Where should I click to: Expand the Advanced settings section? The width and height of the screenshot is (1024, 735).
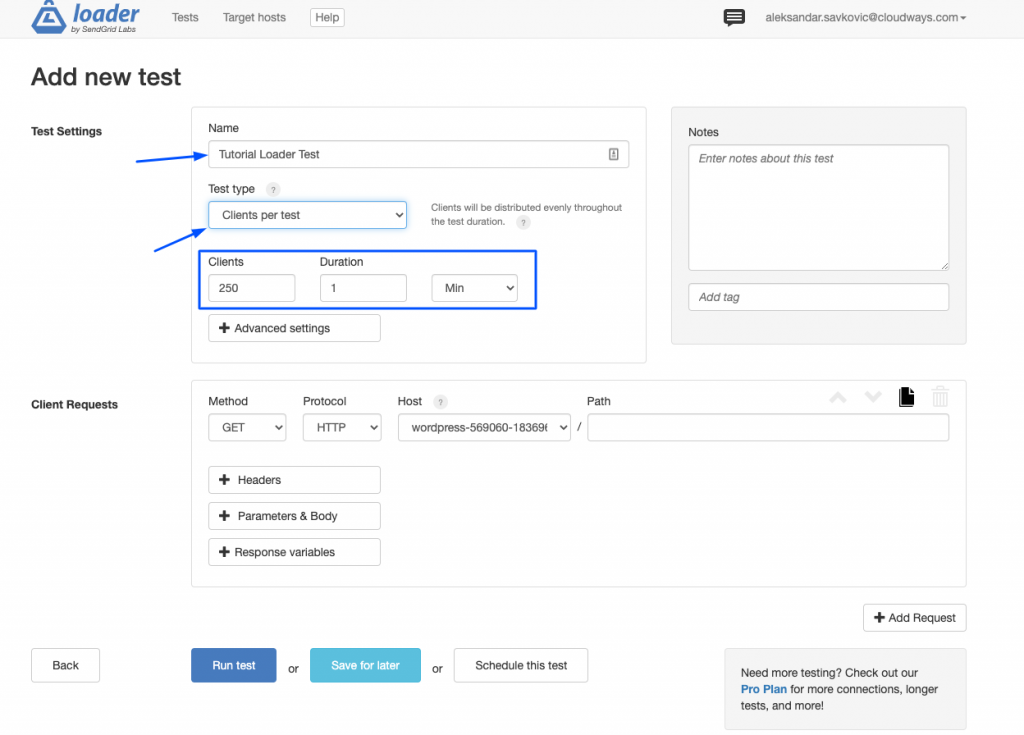[x=294, y=328]
